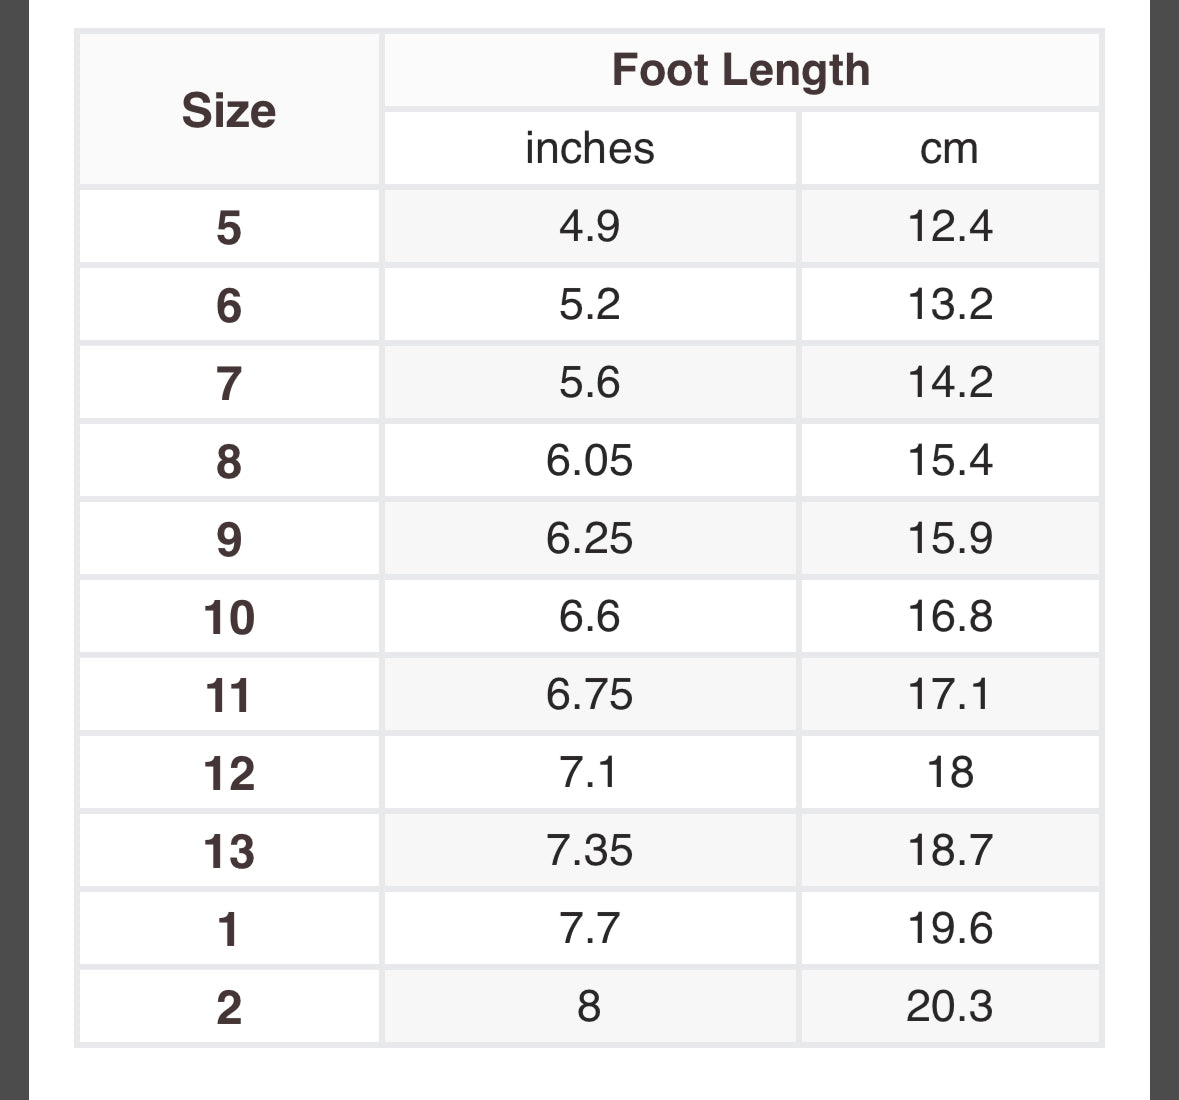Select the size 10 row label
This screenshot has height=1100, width=1179.
pyautogui.click(x=229, y=617)
